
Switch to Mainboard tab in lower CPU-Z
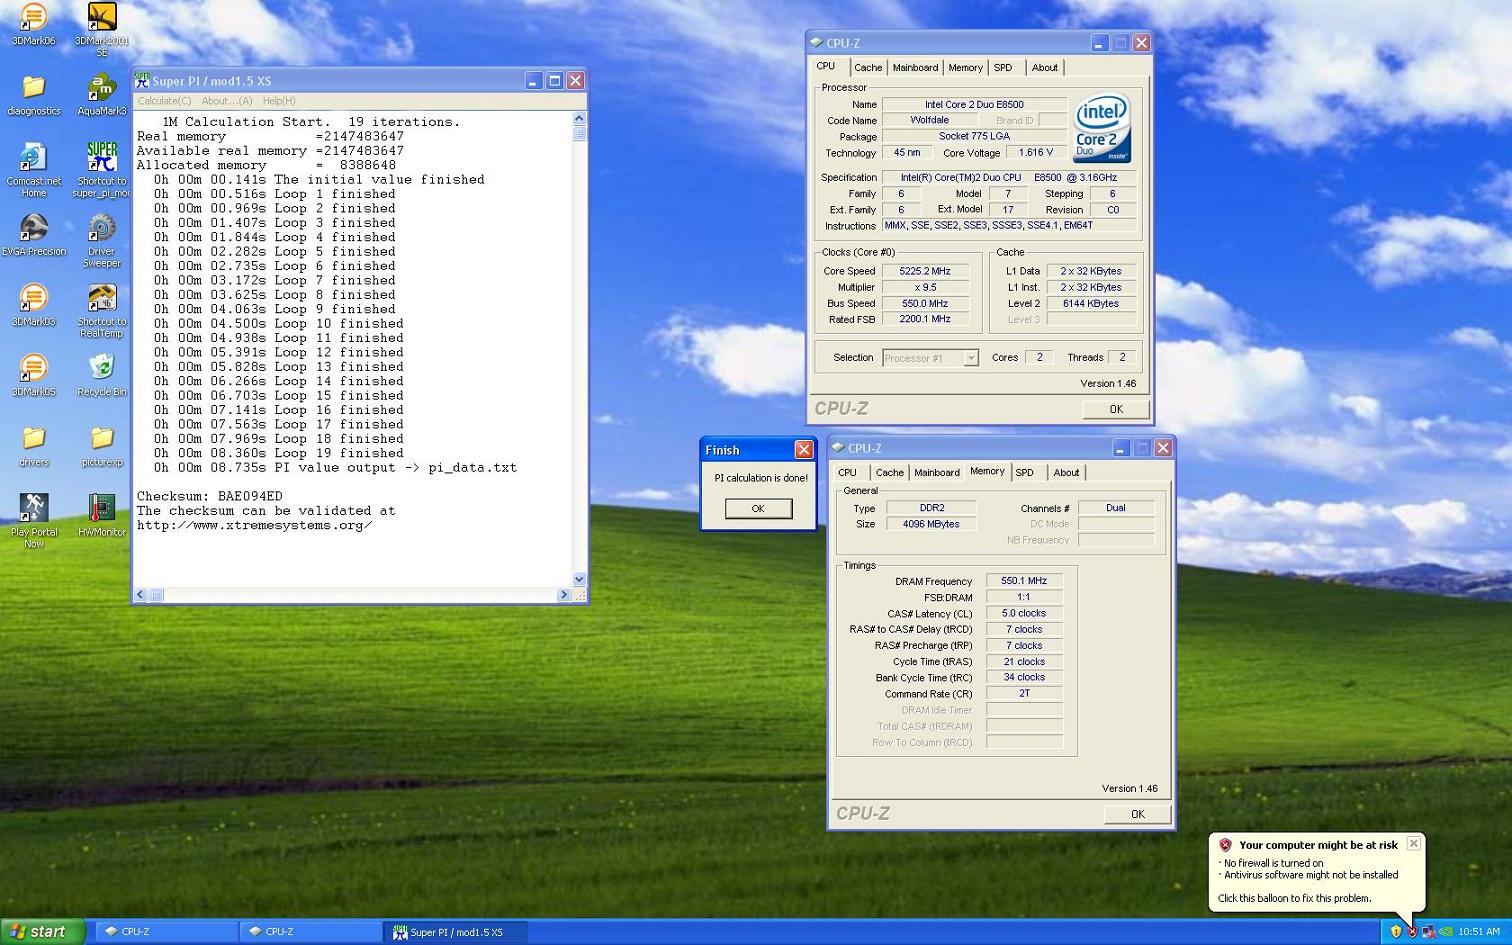(937, 473)
